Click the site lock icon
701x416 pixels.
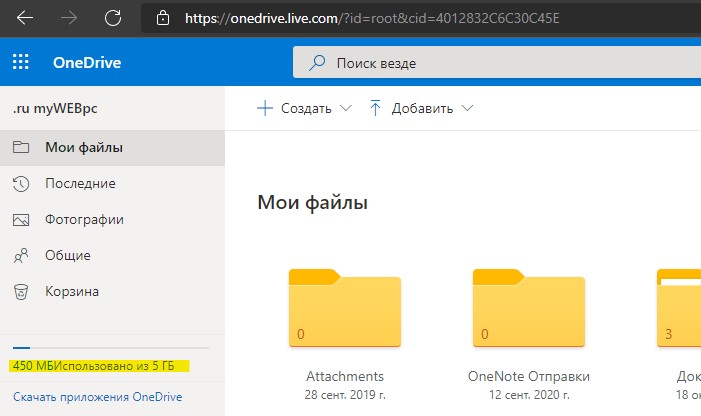point(163,18)
